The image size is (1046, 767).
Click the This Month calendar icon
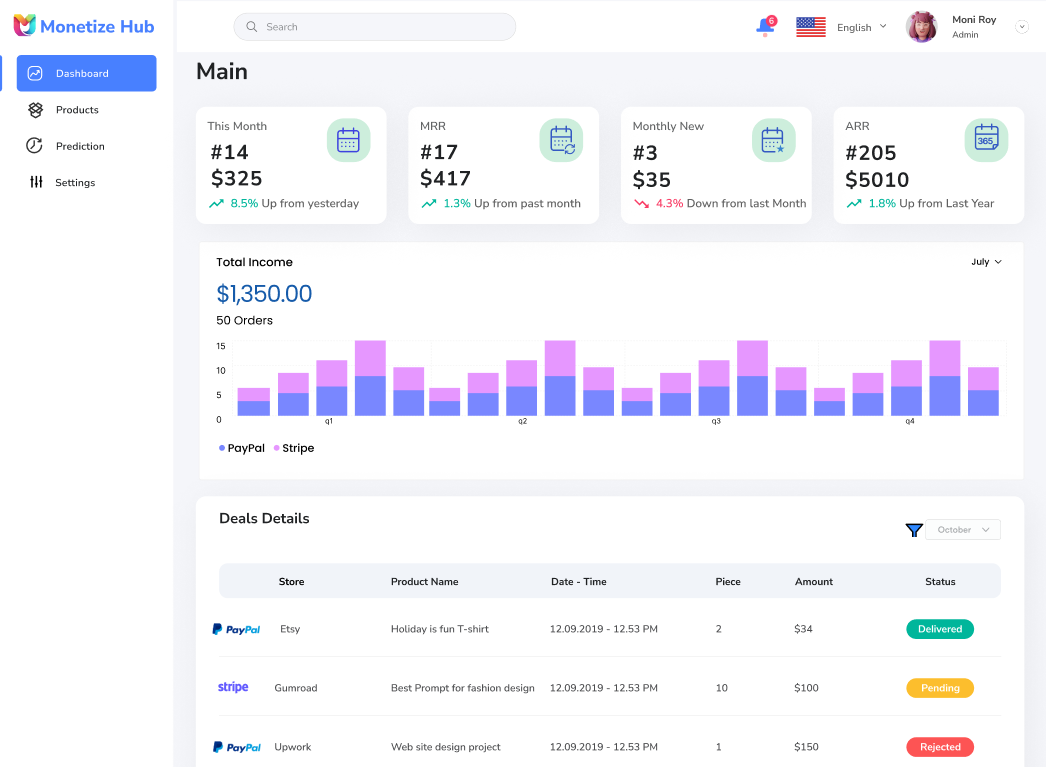pyautogui.click(x=348, y=140)
